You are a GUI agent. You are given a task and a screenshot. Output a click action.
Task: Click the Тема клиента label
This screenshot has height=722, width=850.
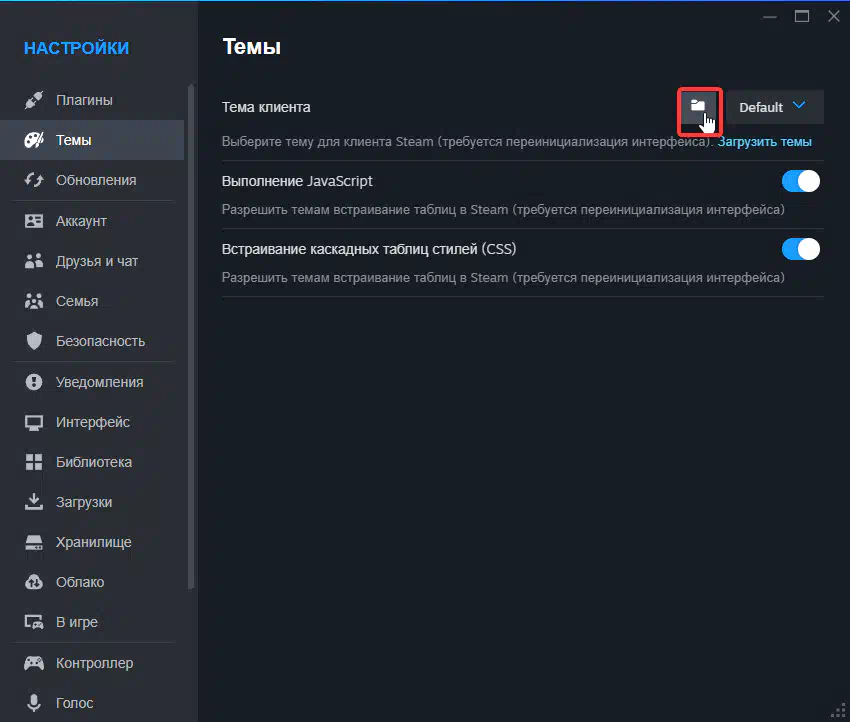click(266, 107)
